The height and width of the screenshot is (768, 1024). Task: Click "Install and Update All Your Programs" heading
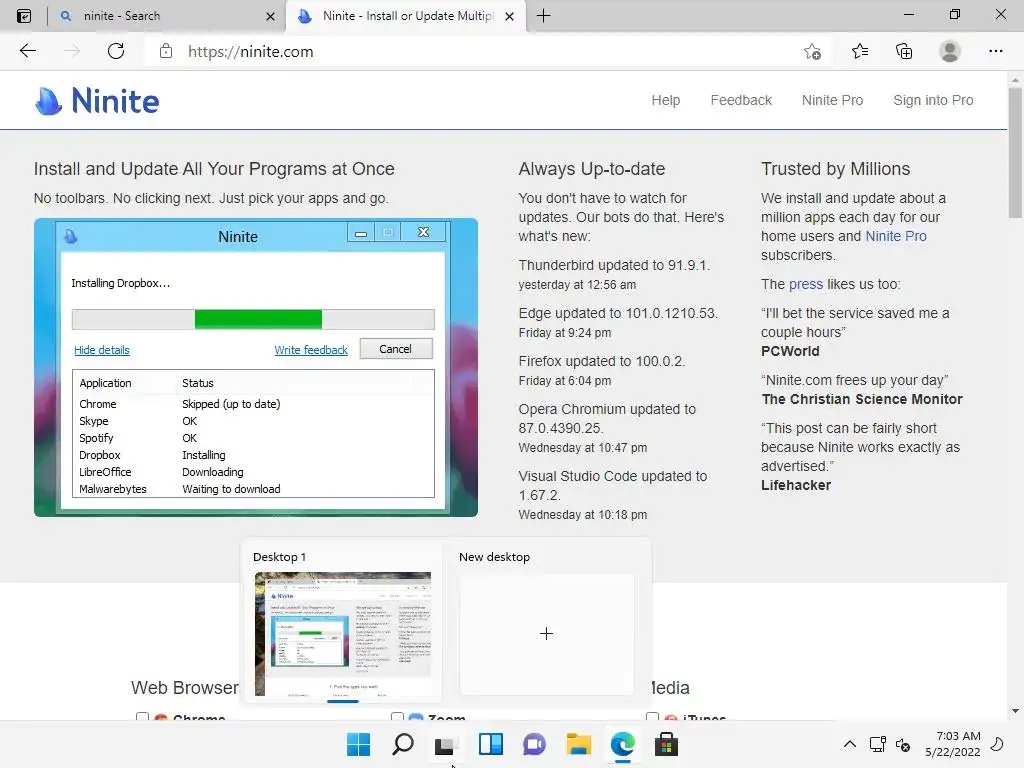214,168
